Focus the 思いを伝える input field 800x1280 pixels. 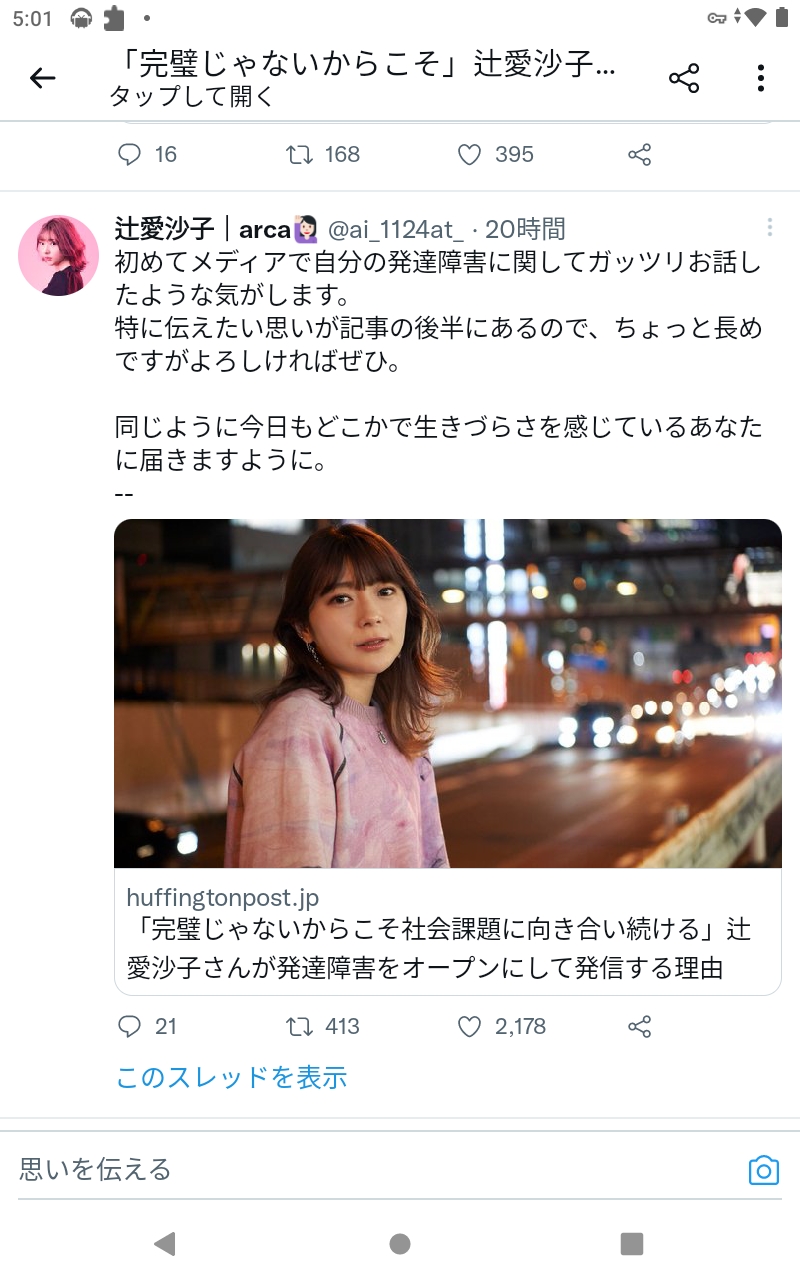click(375, 1169)
